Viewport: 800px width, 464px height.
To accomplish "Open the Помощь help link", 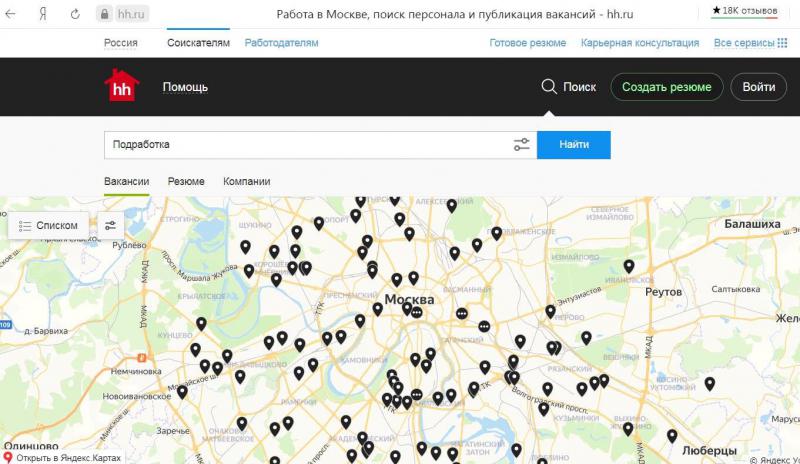I will click(x=185, y=87).
